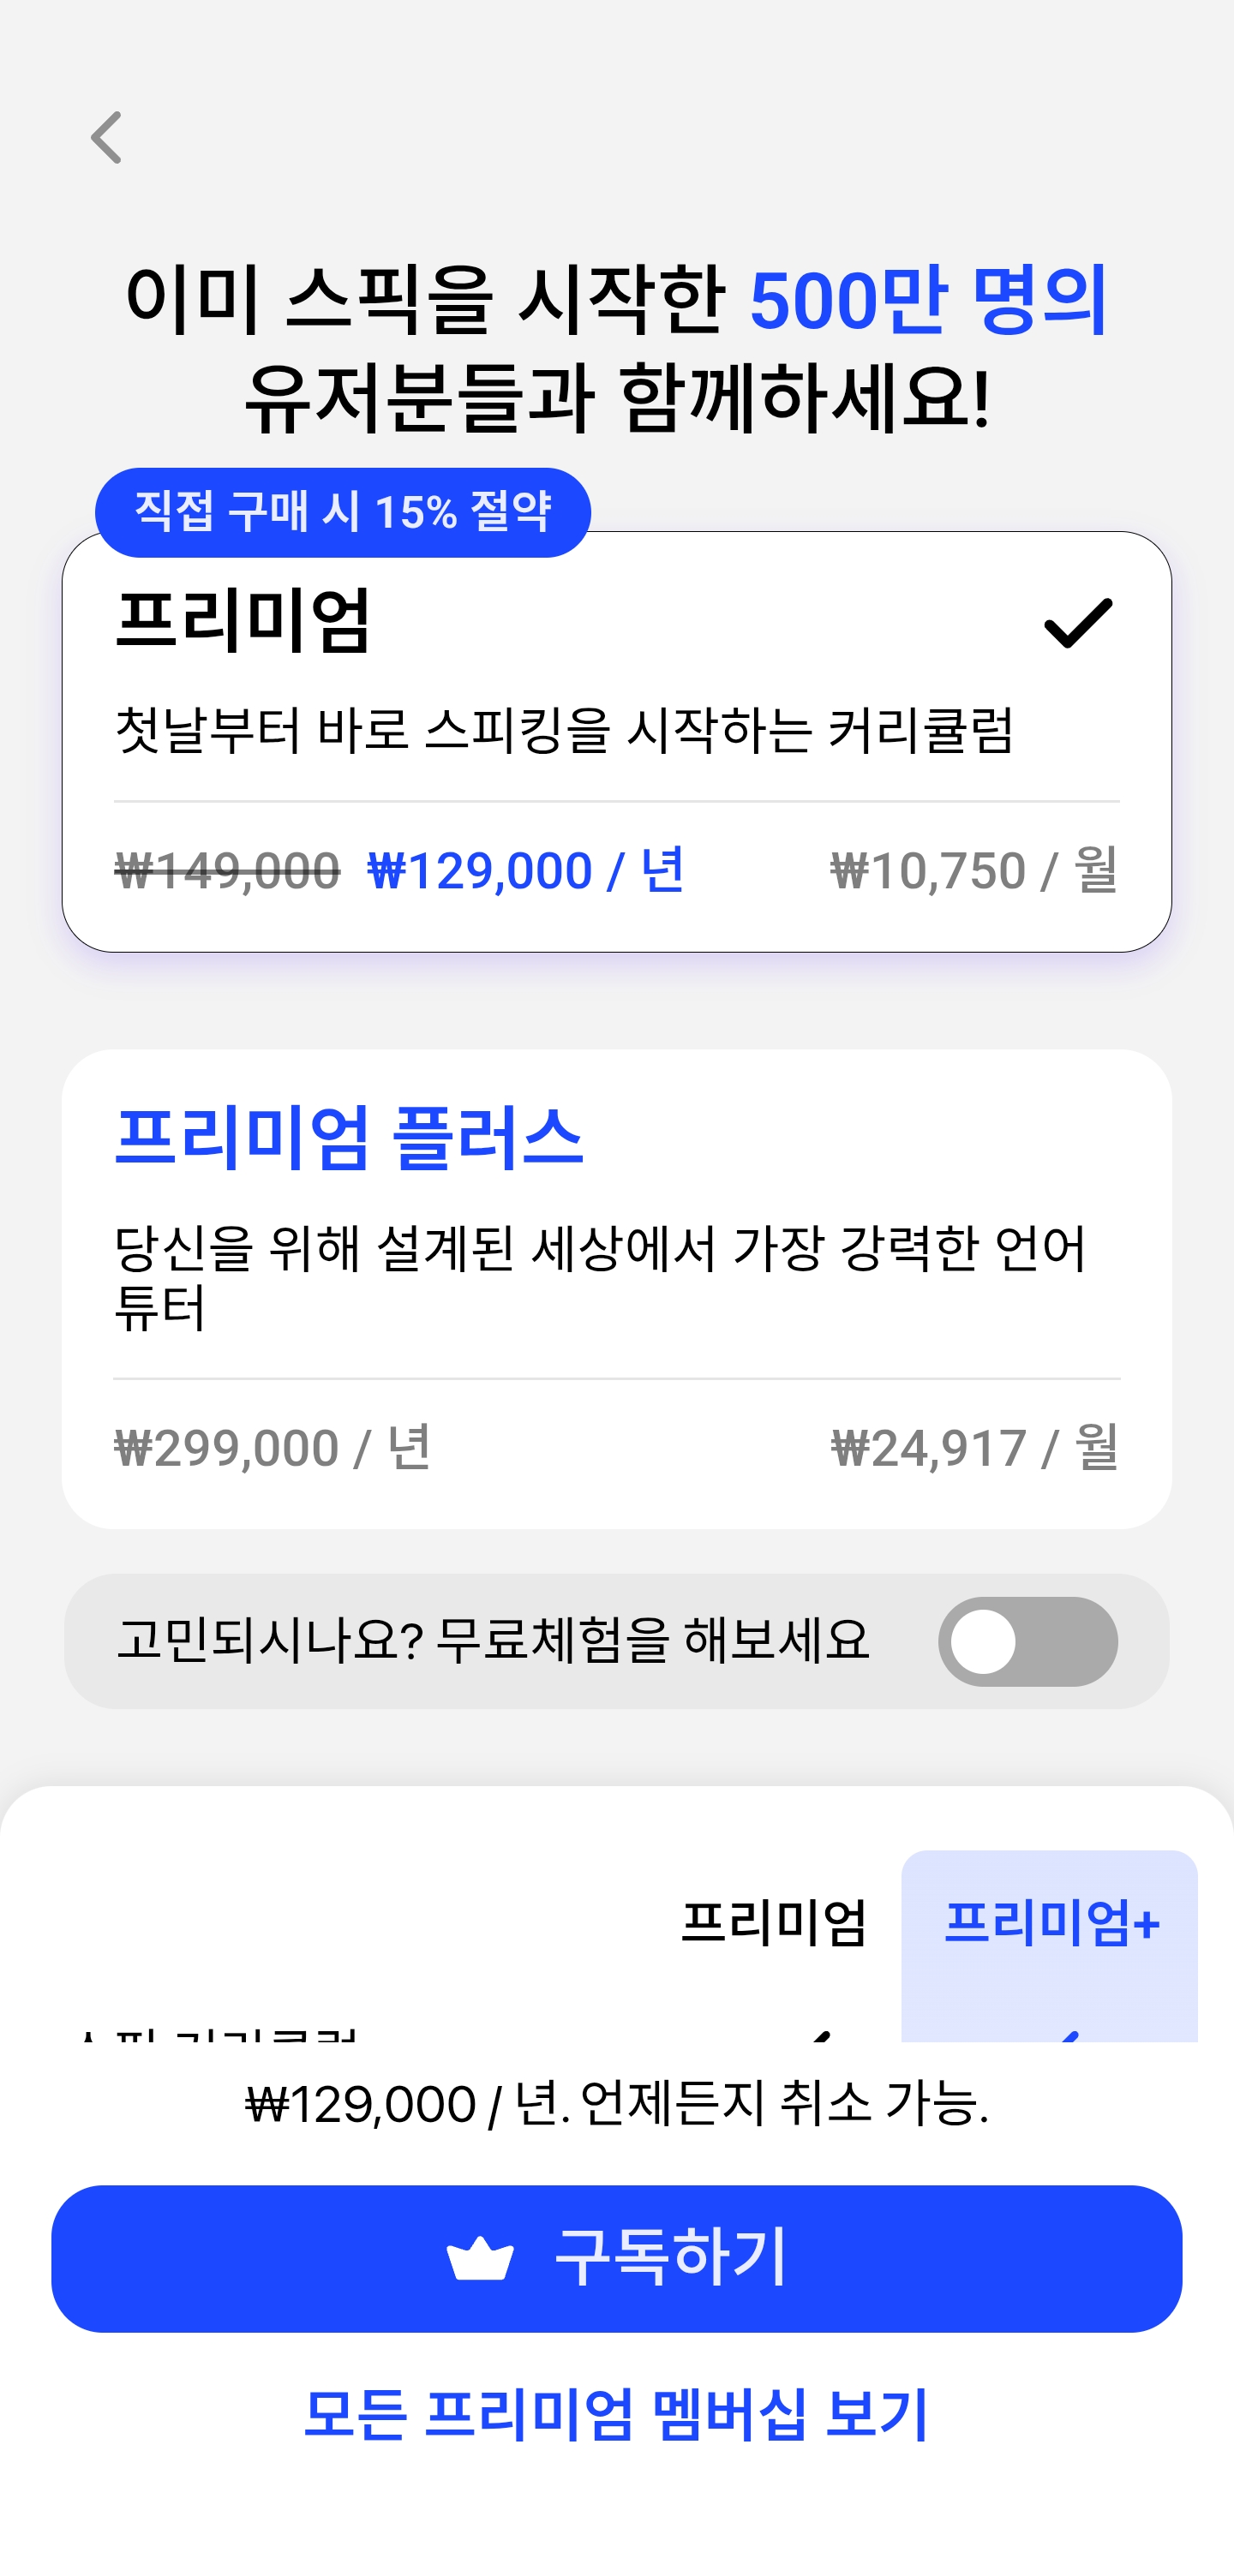Click the ₩129,000 / 년 discounted price
This screenshot has width=1234, height=2576.
[525, 870]
